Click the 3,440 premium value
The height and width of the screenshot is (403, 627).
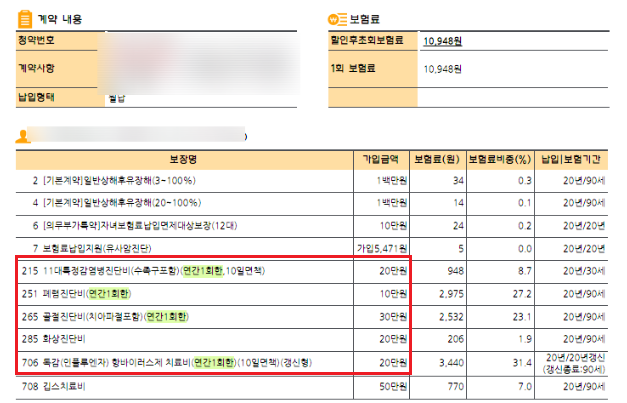pos(451,363)
